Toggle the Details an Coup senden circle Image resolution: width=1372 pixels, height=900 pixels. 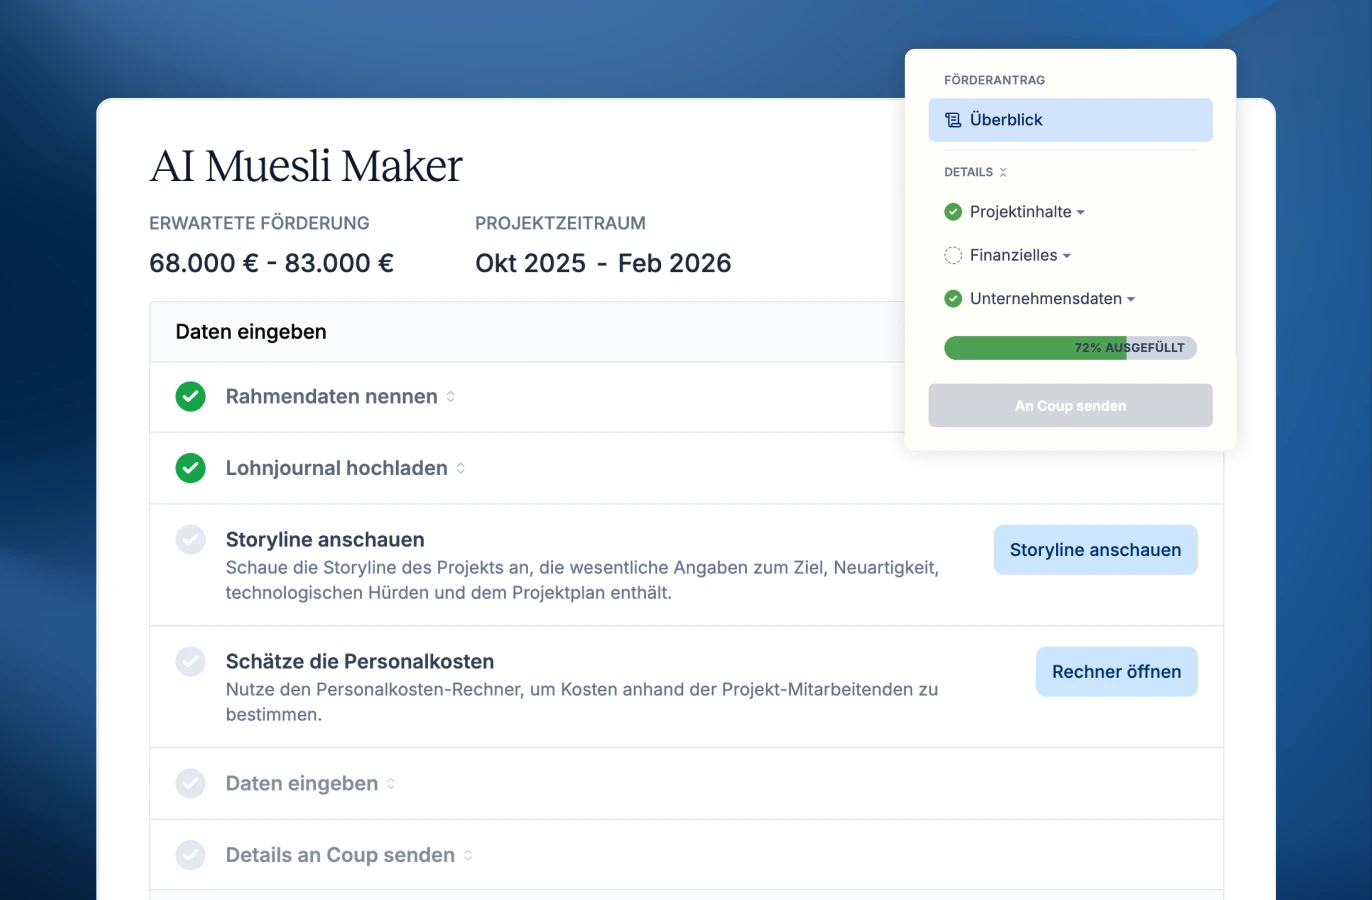click(190, 855)
